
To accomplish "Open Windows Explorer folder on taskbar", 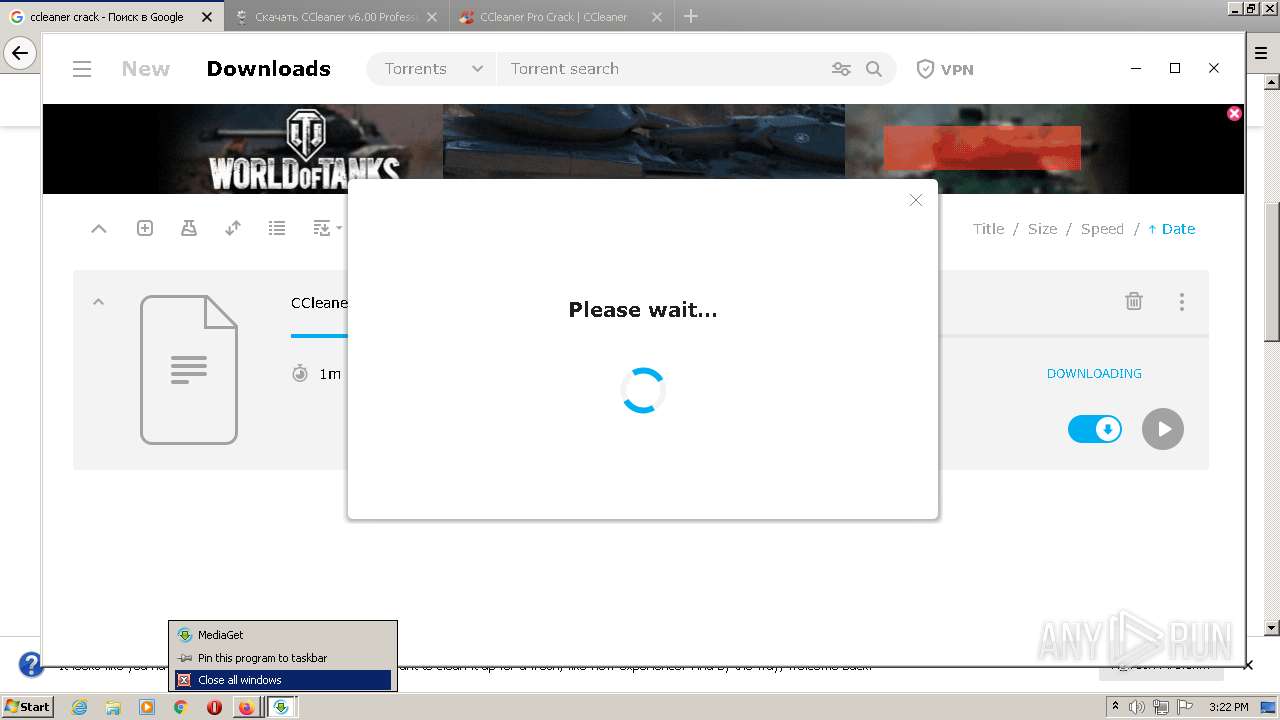I will click(113, 707).
